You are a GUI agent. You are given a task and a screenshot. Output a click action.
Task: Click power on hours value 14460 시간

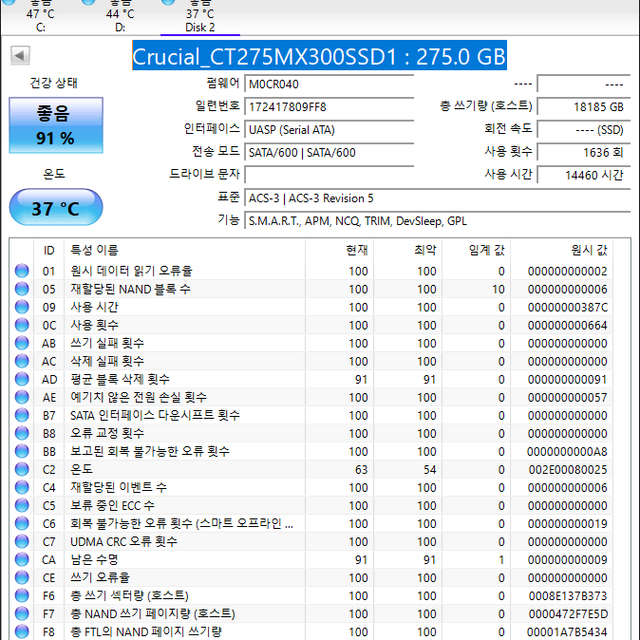click(584, 175)
